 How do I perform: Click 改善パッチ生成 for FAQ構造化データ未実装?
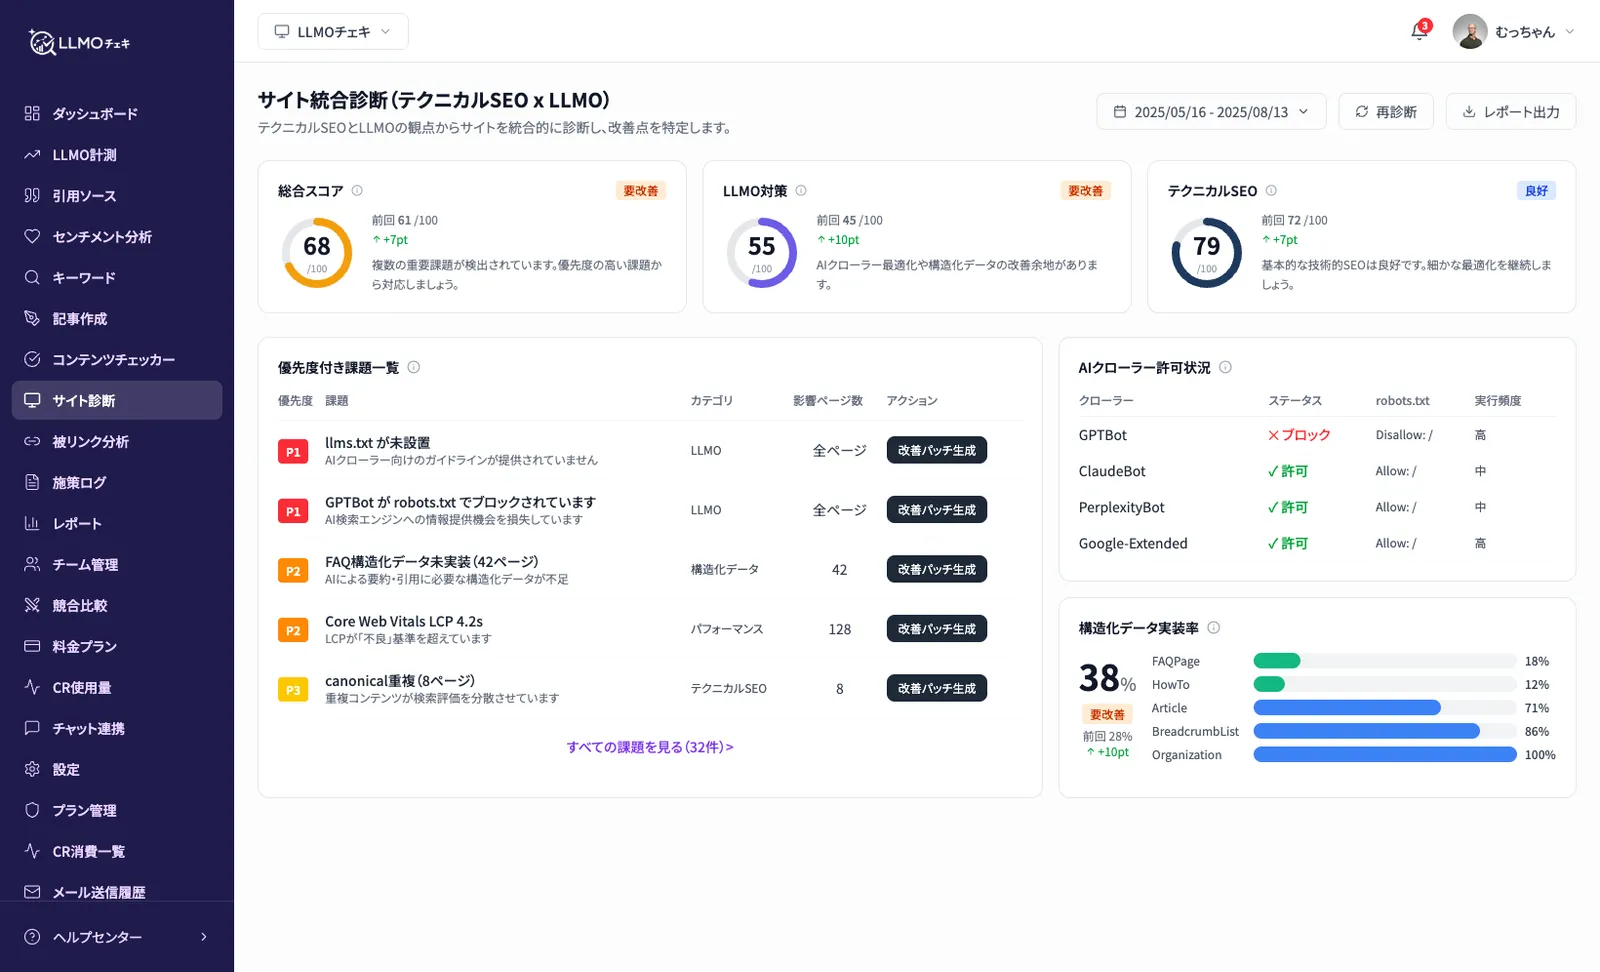(x=937, y=569)
